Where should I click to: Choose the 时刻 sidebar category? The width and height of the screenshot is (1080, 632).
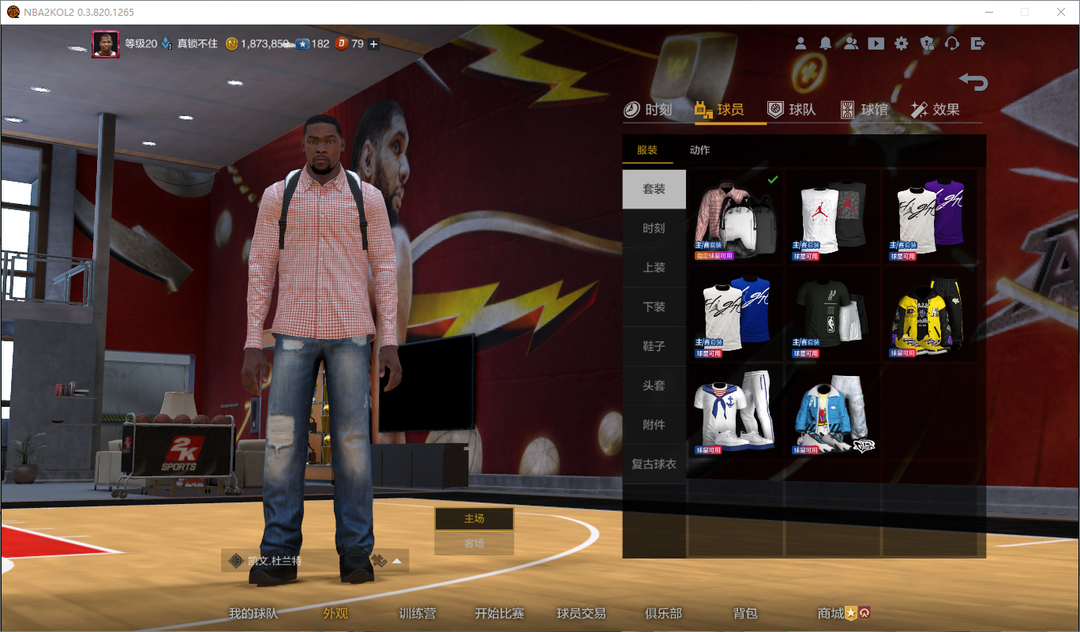tap(654, 228)
